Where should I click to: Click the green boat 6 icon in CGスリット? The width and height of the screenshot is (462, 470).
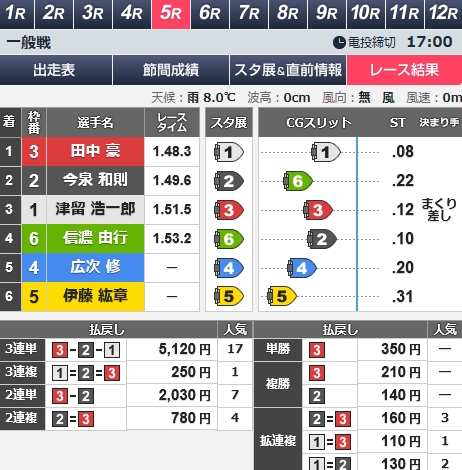(298, 181)
